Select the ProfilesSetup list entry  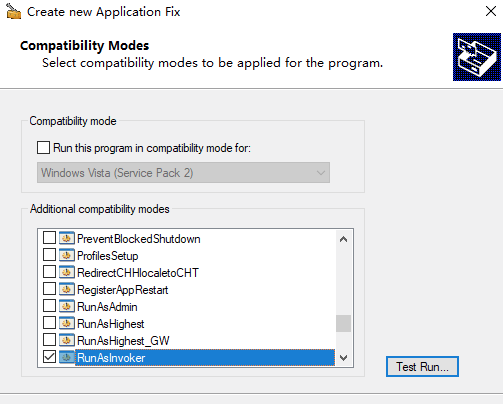click(x=108, y=256)
